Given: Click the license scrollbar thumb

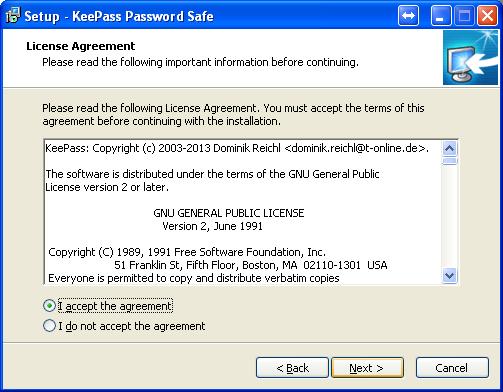Looking at the screenshot, I should click(450, 161).
